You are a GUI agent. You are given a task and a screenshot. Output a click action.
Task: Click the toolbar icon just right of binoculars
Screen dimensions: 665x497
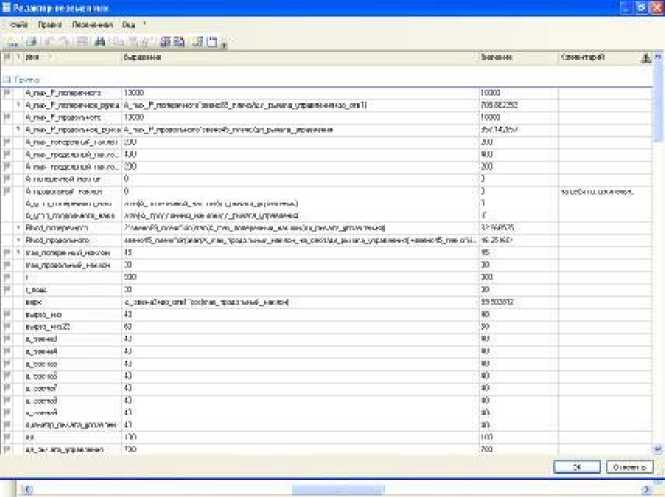[x=120, y=42]
